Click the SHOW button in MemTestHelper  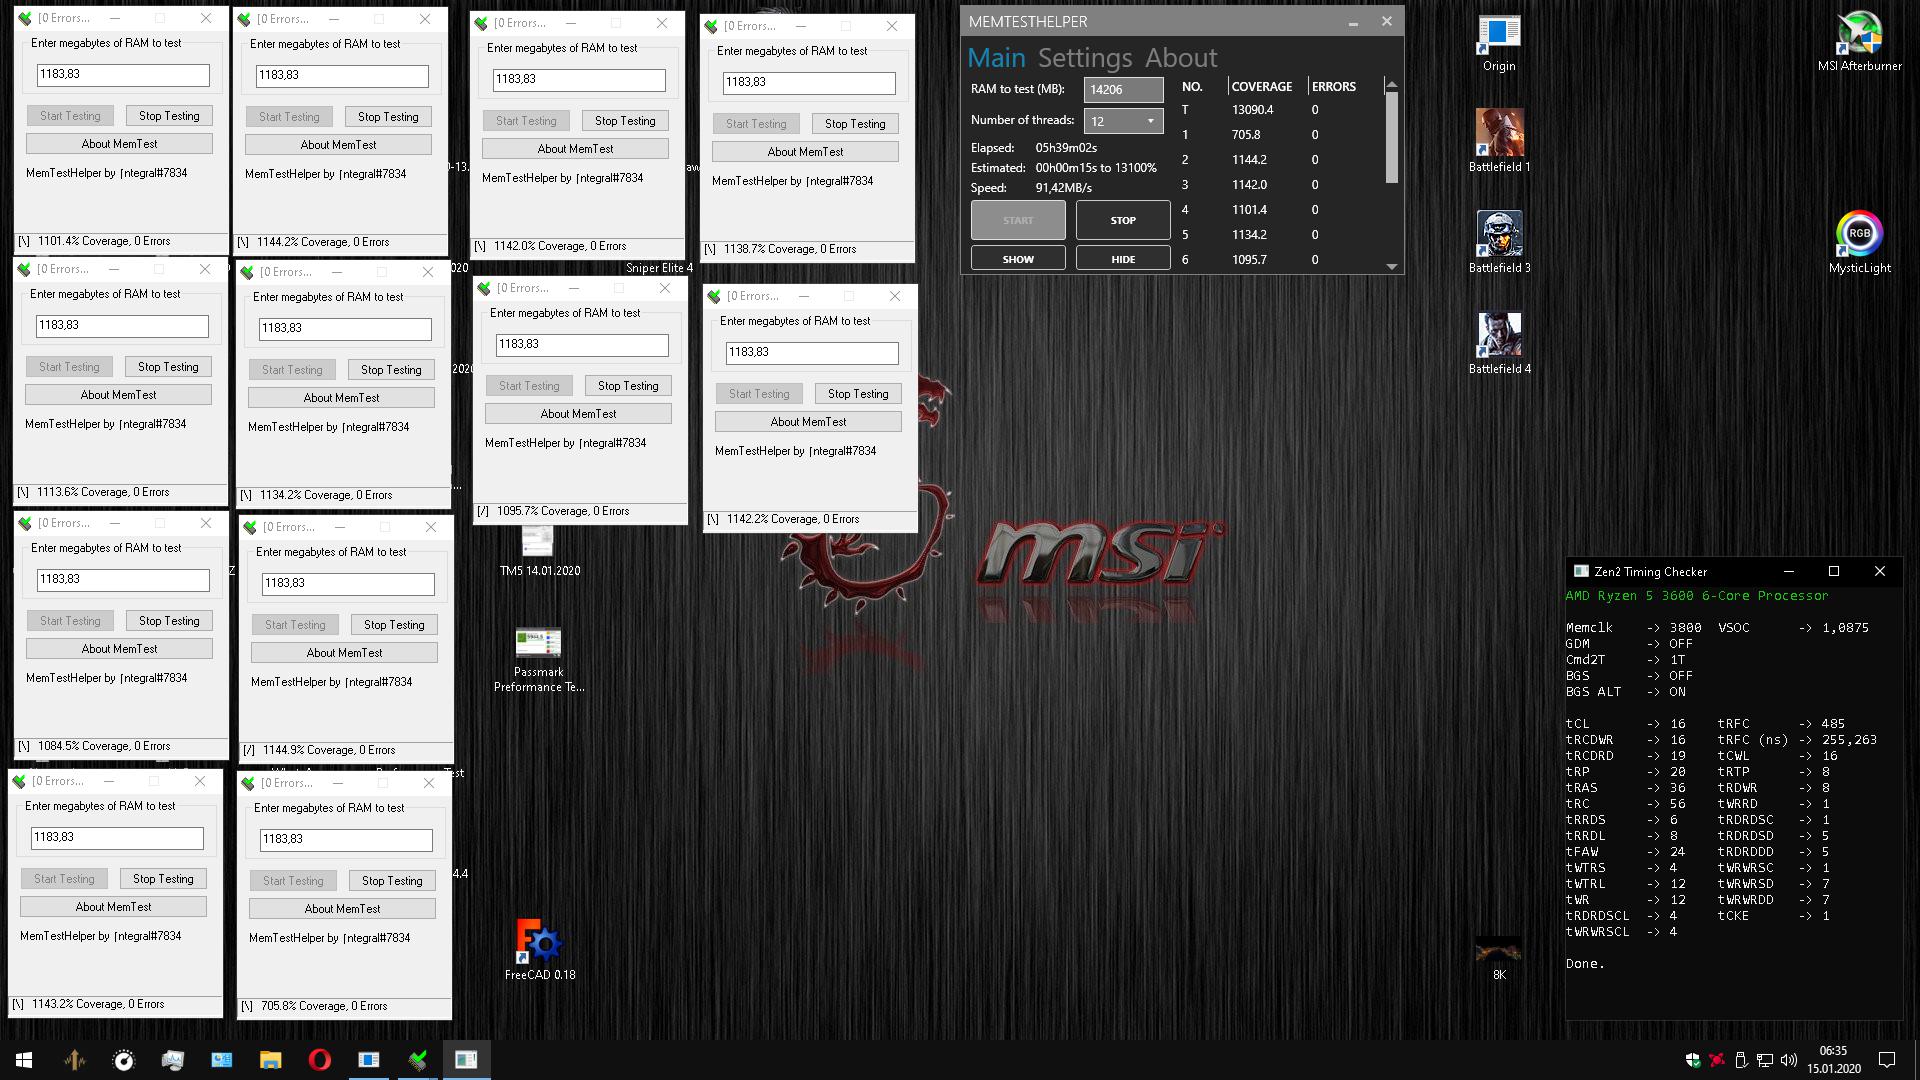tap(1017, 258)
